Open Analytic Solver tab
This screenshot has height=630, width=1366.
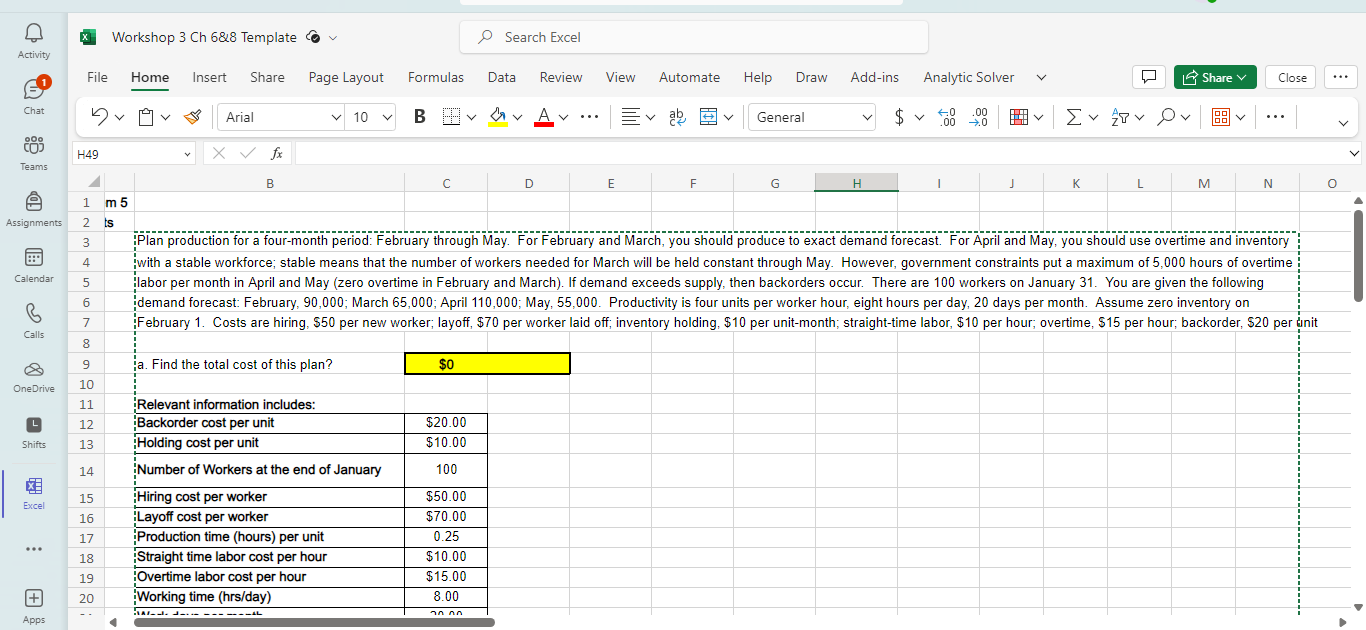point(968,77)
